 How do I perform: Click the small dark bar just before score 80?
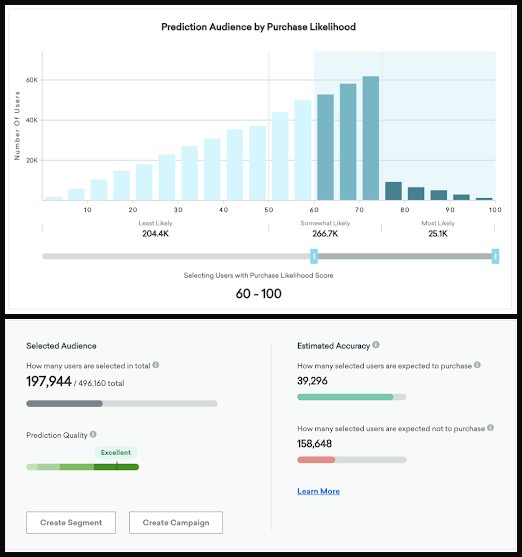[x=393, y=191]
